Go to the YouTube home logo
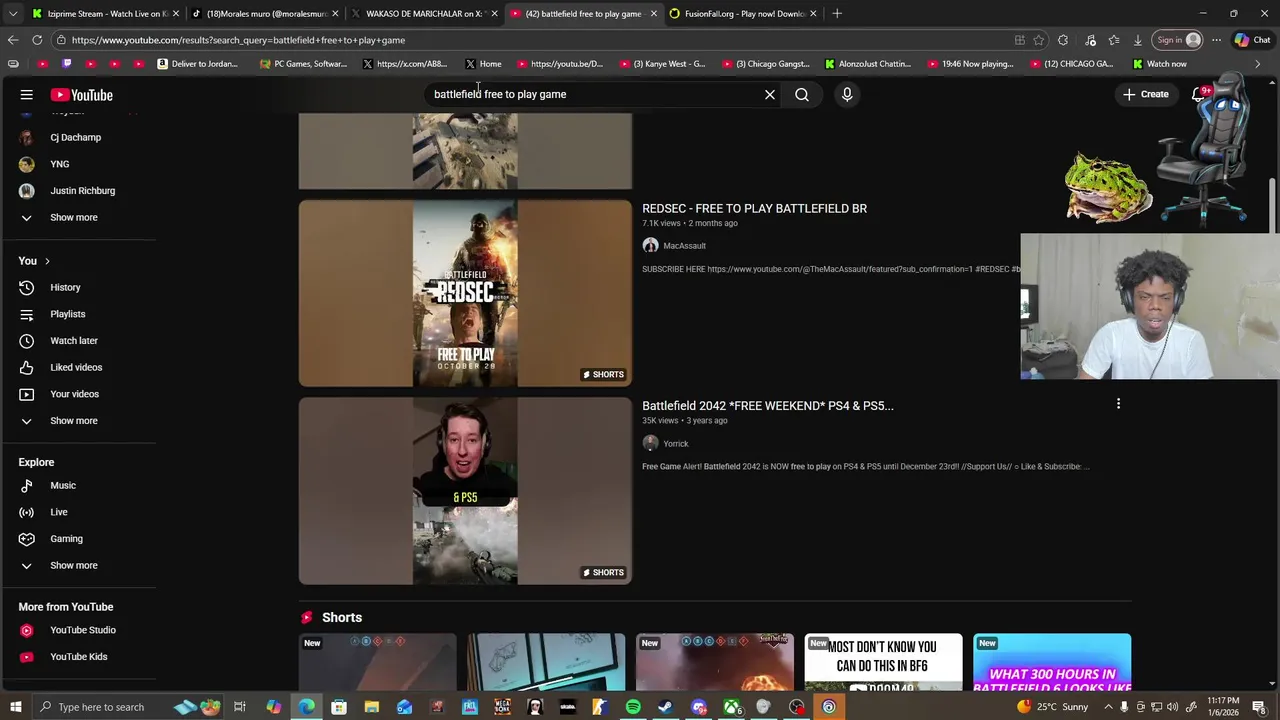Screen dimensions: 1280x720 pyautogui.click(x=82, y=95)
